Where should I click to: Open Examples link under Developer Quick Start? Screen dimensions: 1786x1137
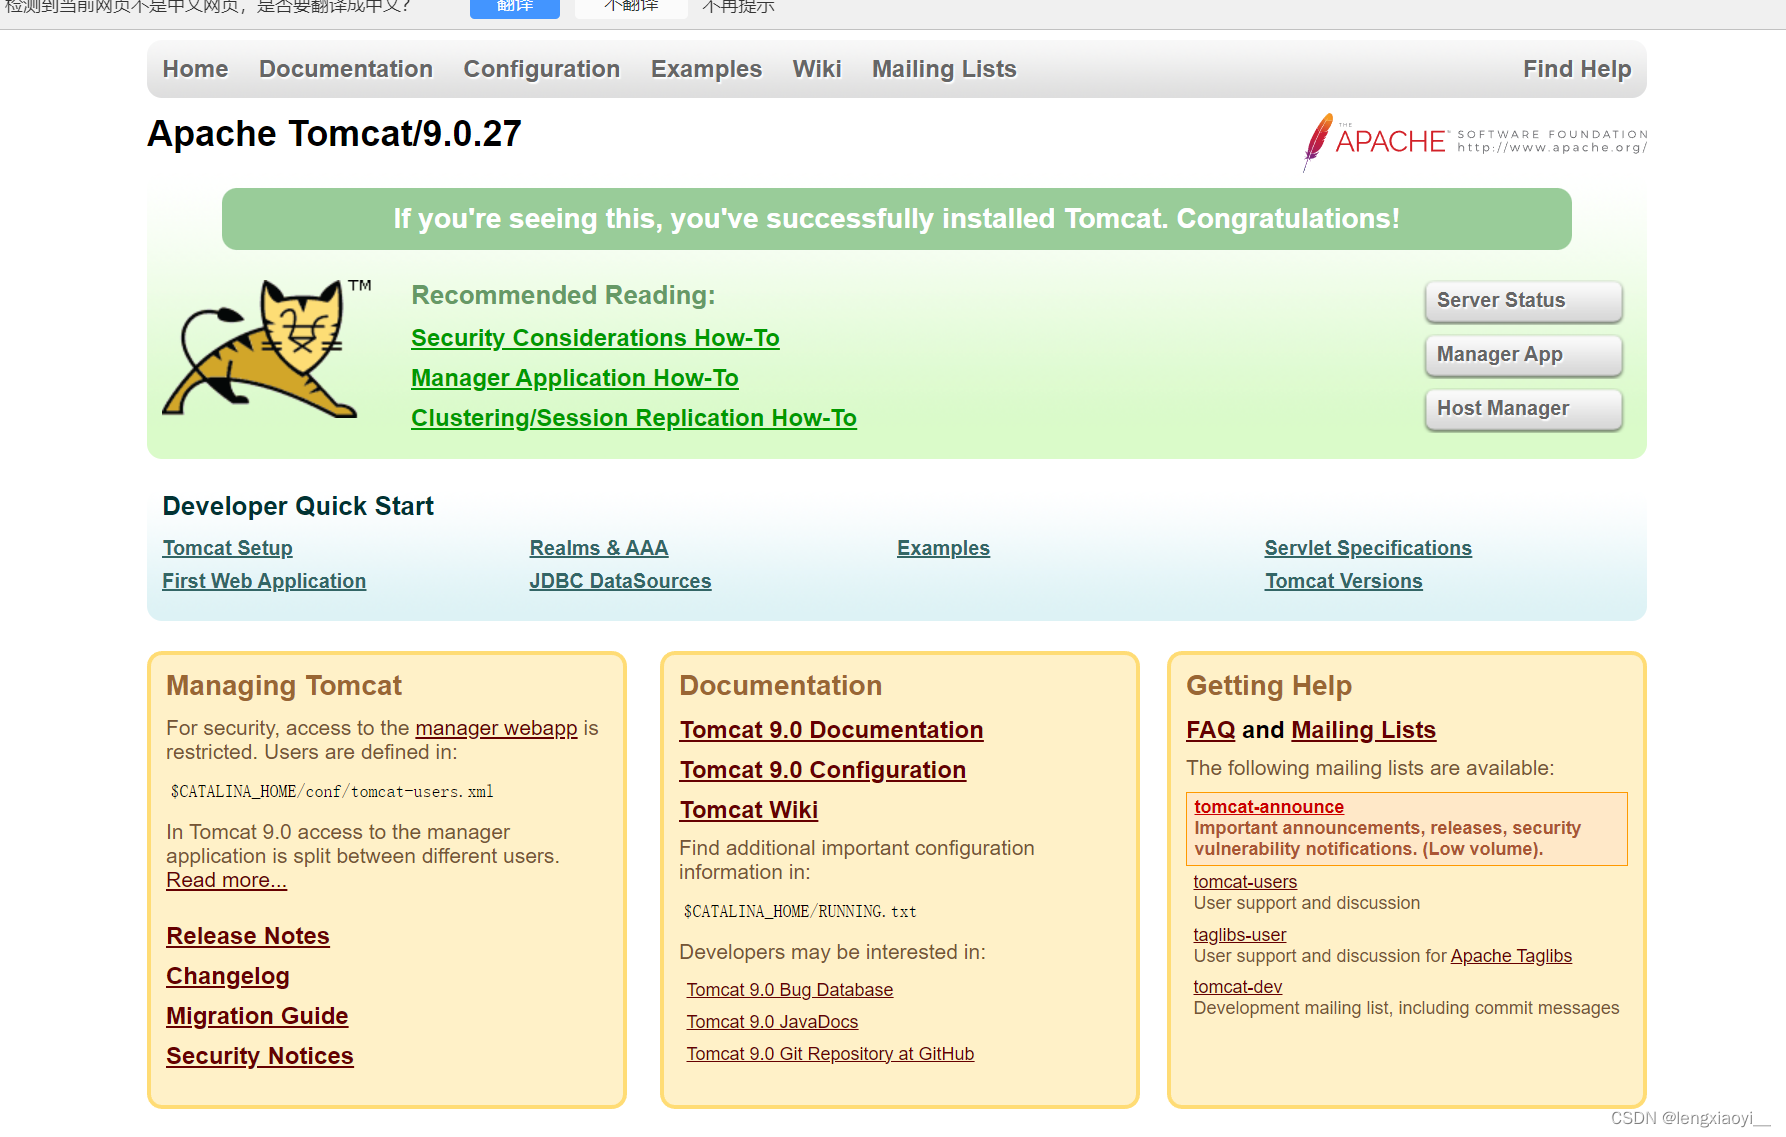pyautogui.click(x=943, y=548)
